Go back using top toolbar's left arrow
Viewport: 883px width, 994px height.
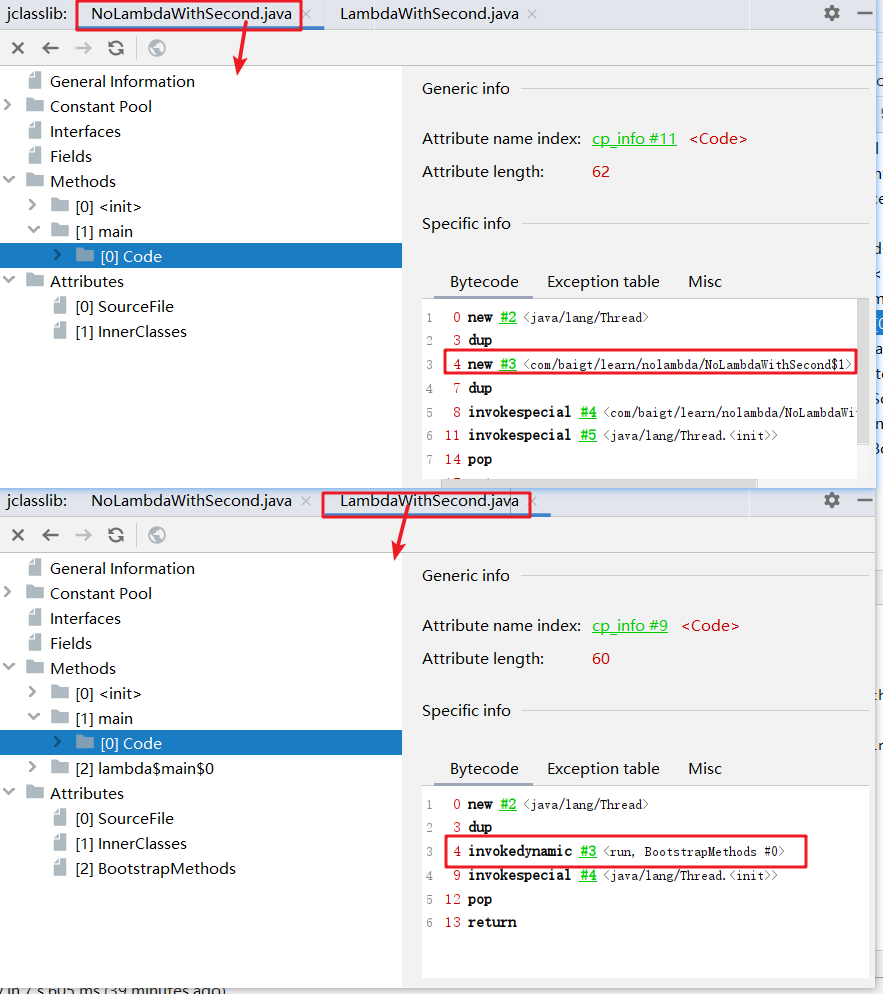51,48
